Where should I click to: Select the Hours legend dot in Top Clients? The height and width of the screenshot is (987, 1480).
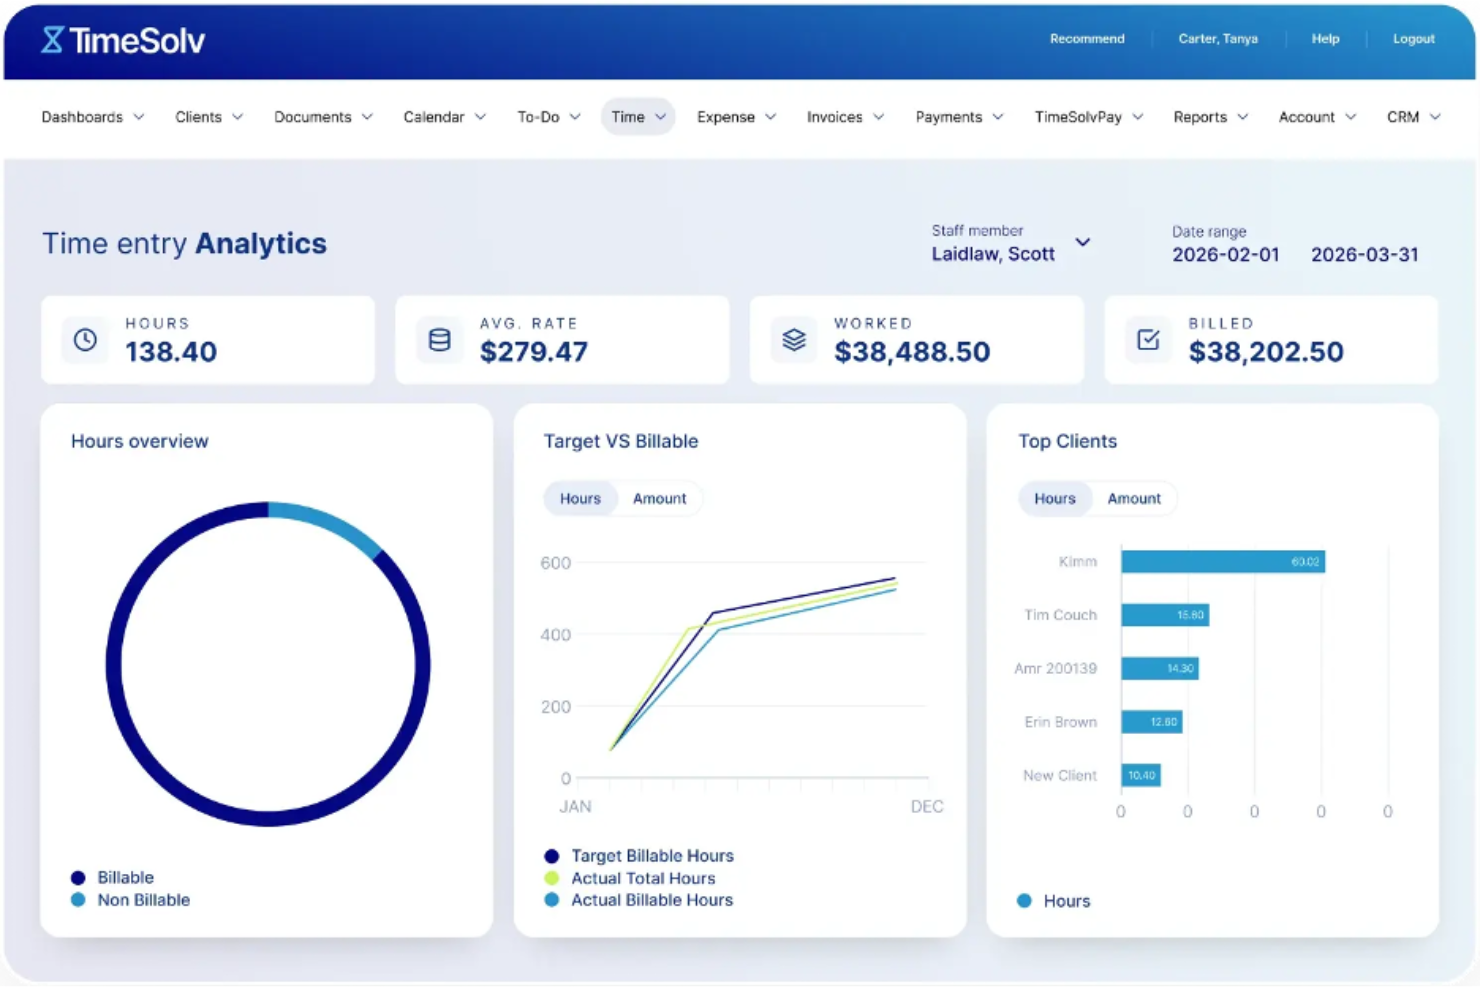[1024, 900]
